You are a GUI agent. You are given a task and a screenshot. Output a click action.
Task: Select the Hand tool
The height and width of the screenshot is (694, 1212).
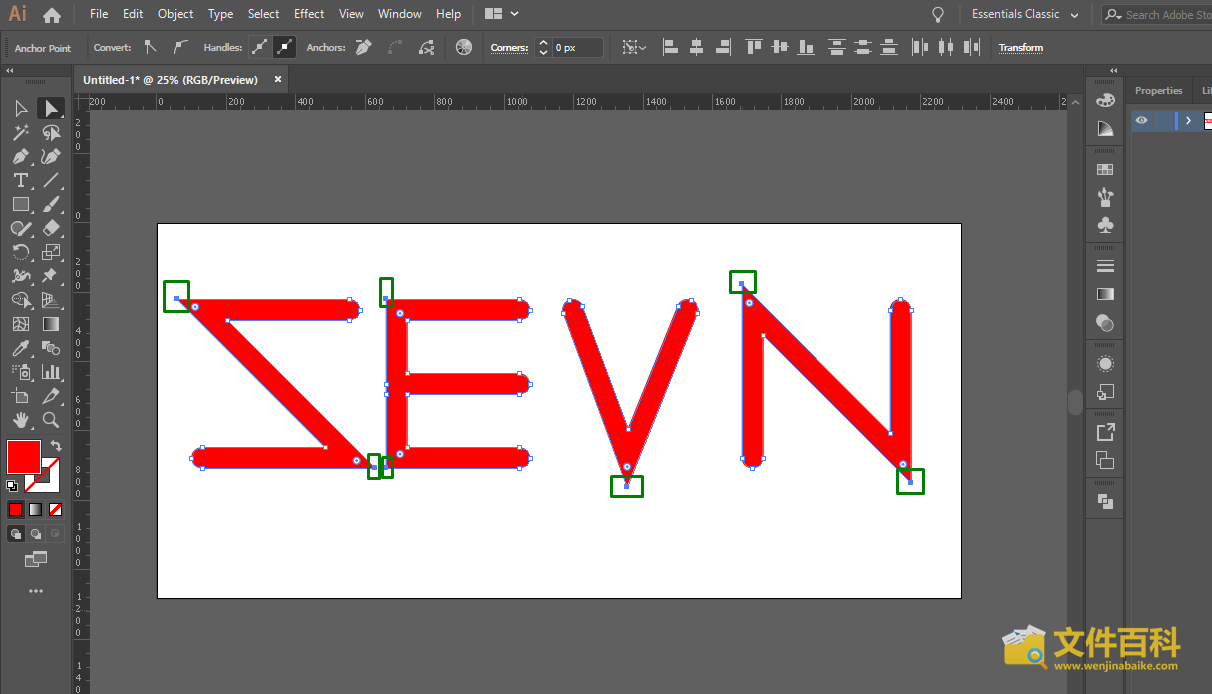(x=20, y=420)
